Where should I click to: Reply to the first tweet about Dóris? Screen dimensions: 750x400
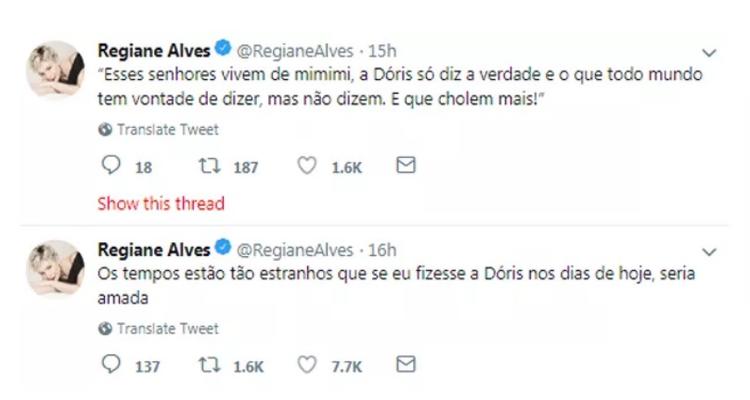111,166
